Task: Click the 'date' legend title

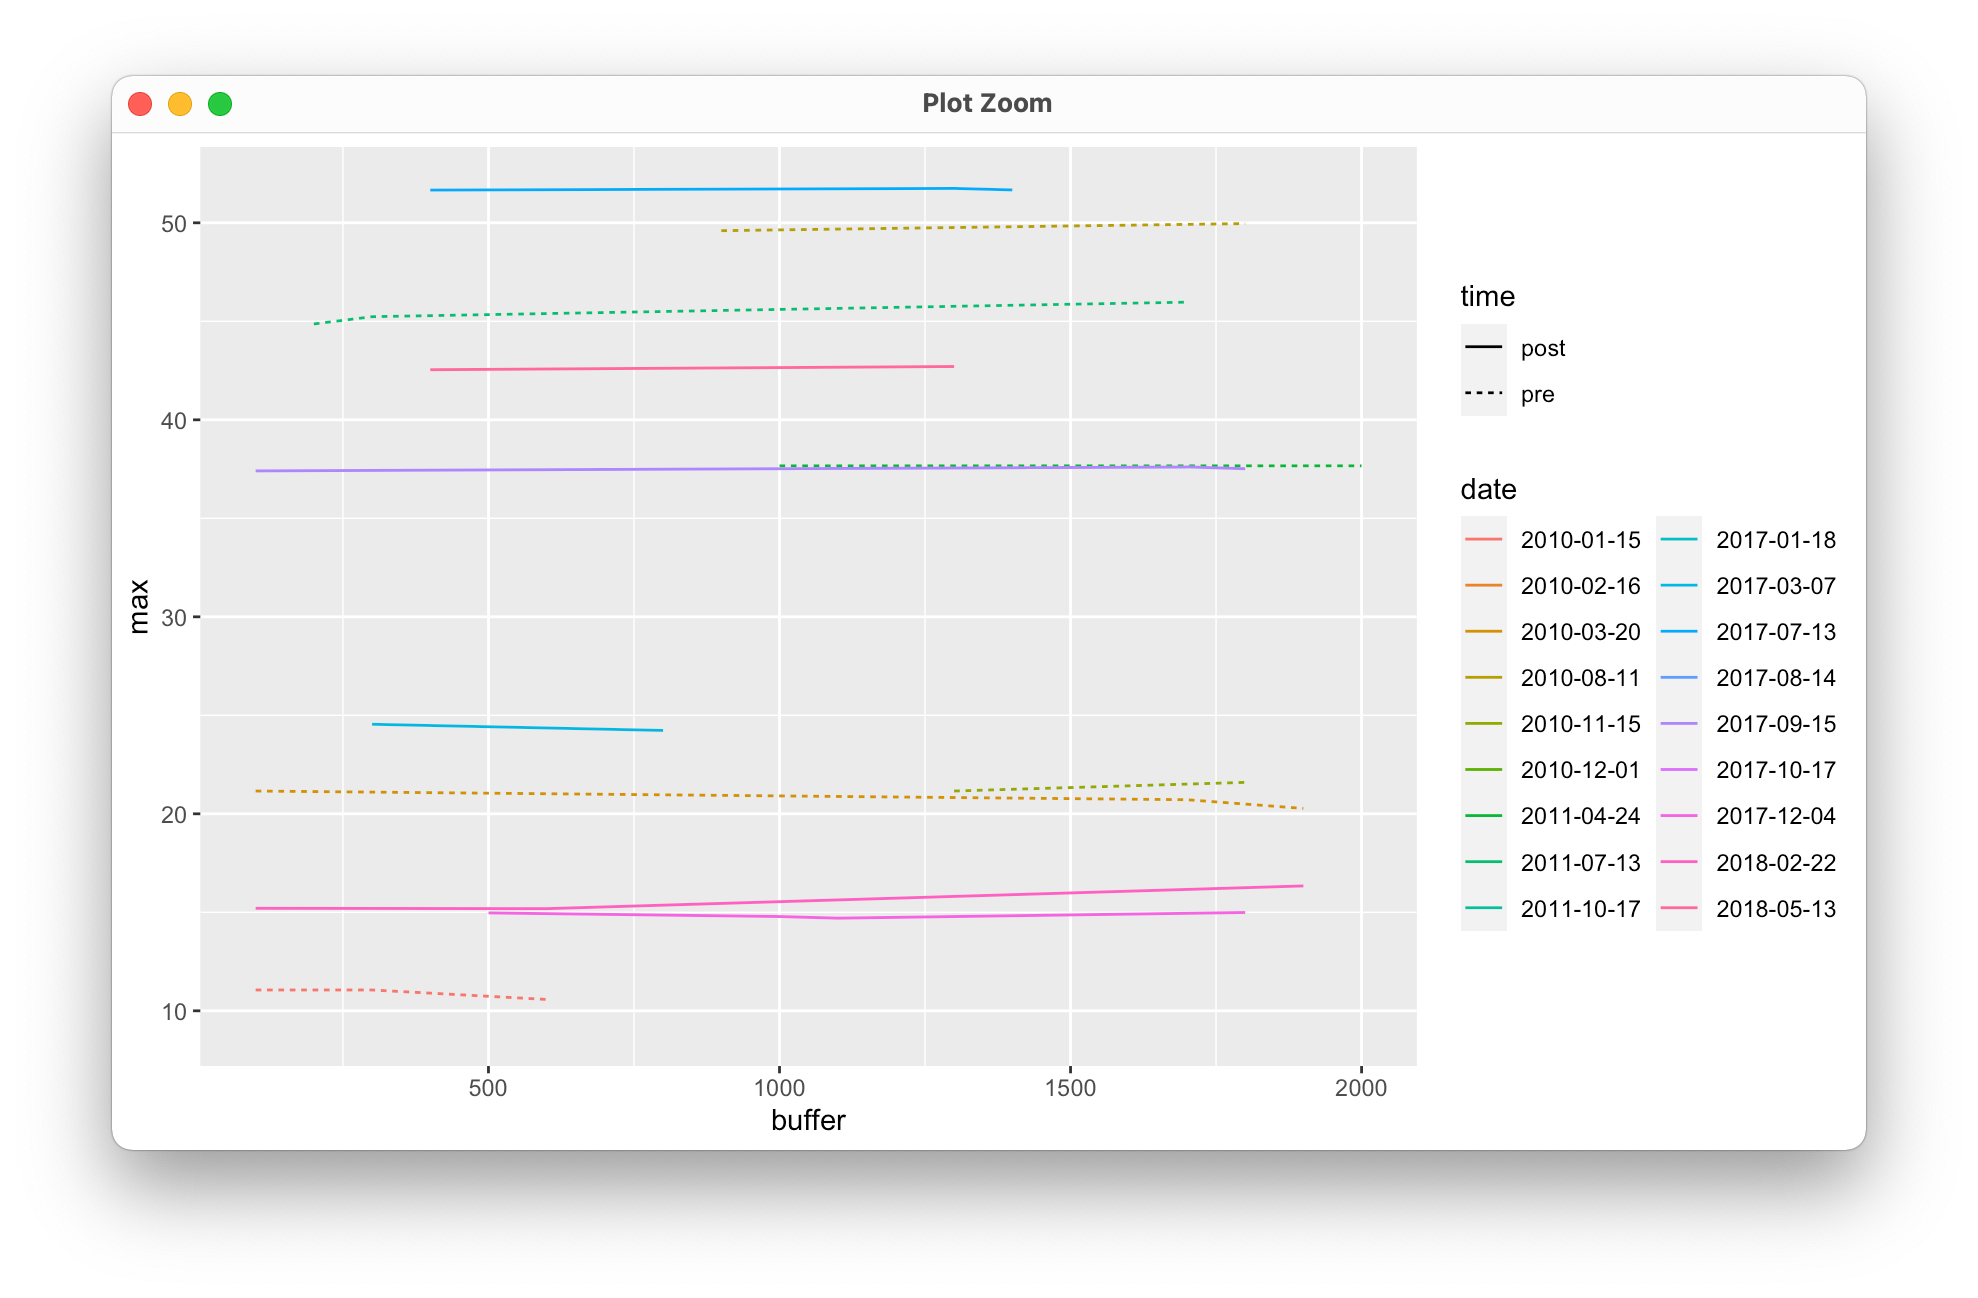Action: [x=1488, y=490]
